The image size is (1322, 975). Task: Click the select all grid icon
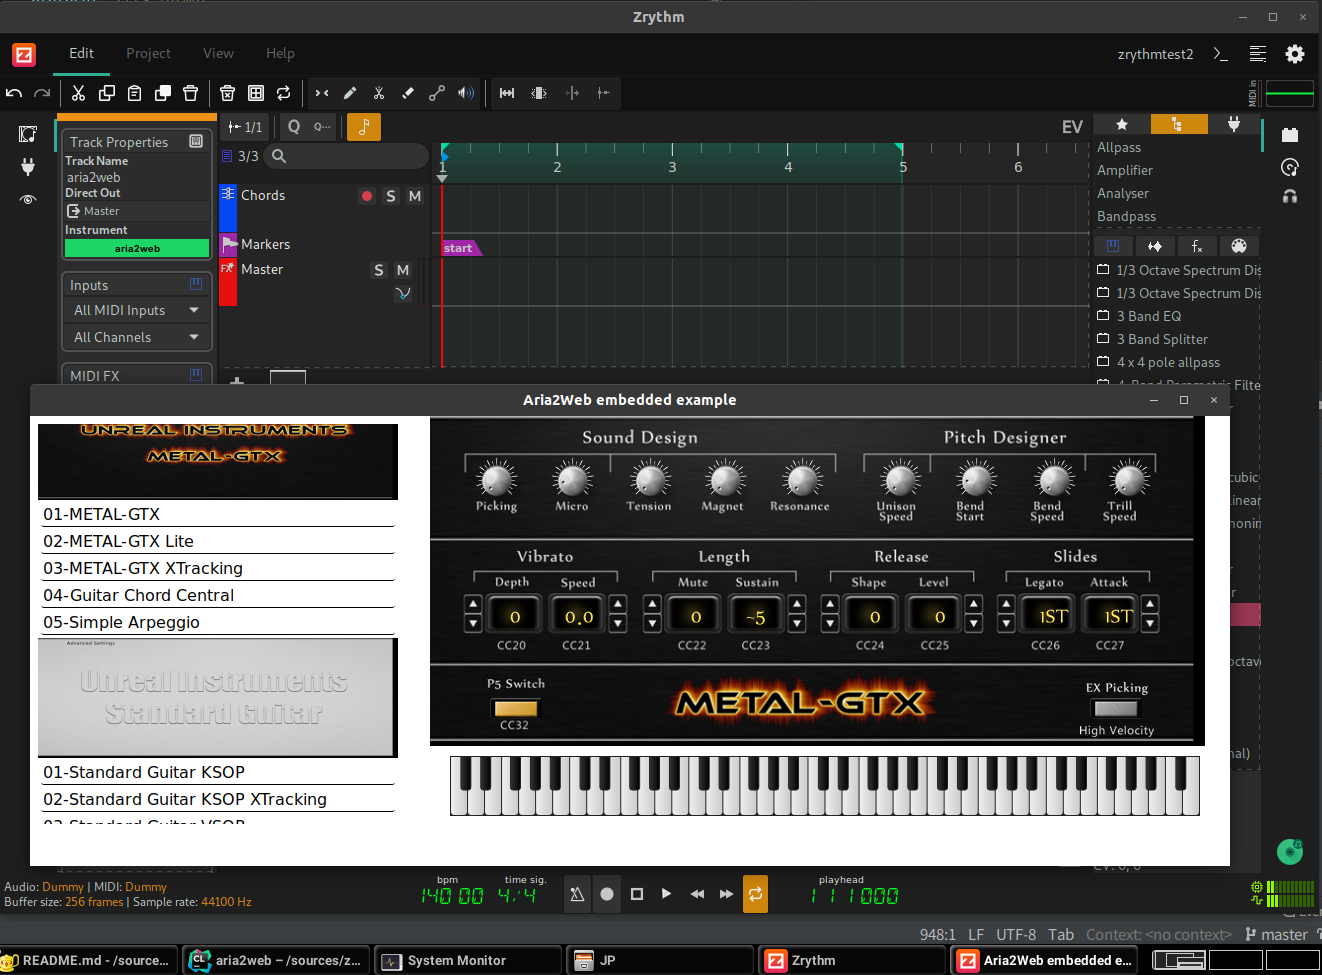[256, 93]
